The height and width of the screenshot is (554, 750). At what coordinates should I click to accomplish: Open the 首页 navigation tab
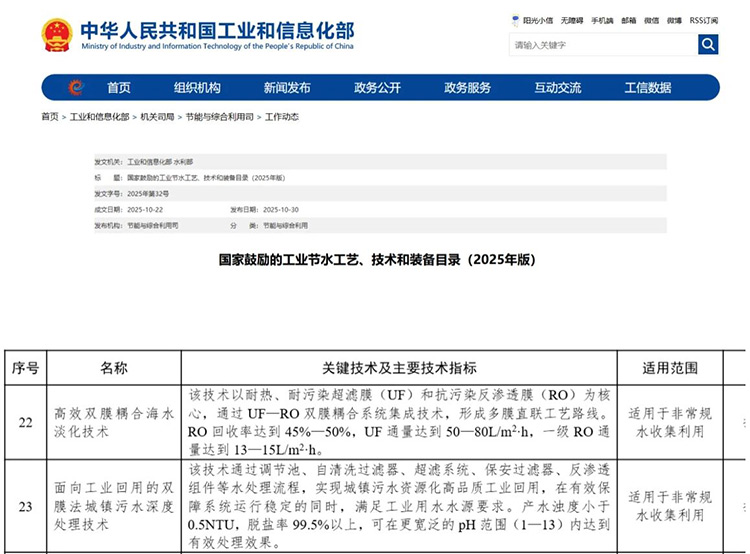(x=119, y=88)
